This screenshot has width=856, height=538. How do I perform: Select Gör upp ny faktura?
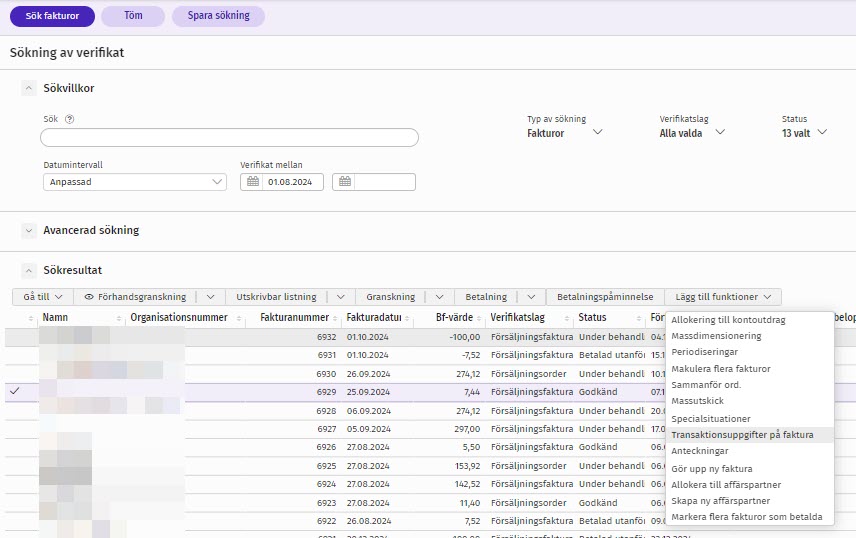click(711, 469)
